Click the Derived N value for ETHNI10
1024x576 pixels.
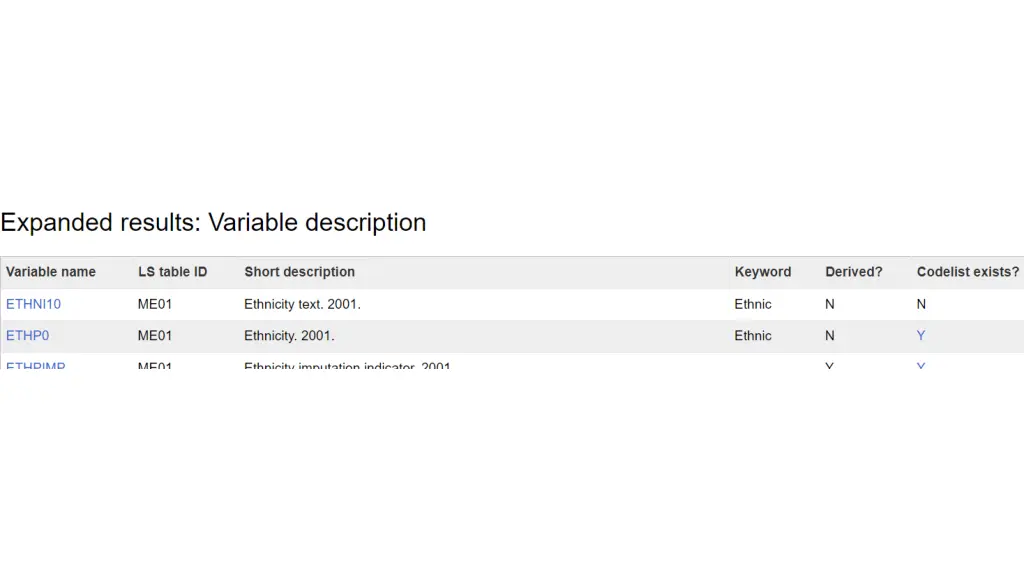point(829,304)
